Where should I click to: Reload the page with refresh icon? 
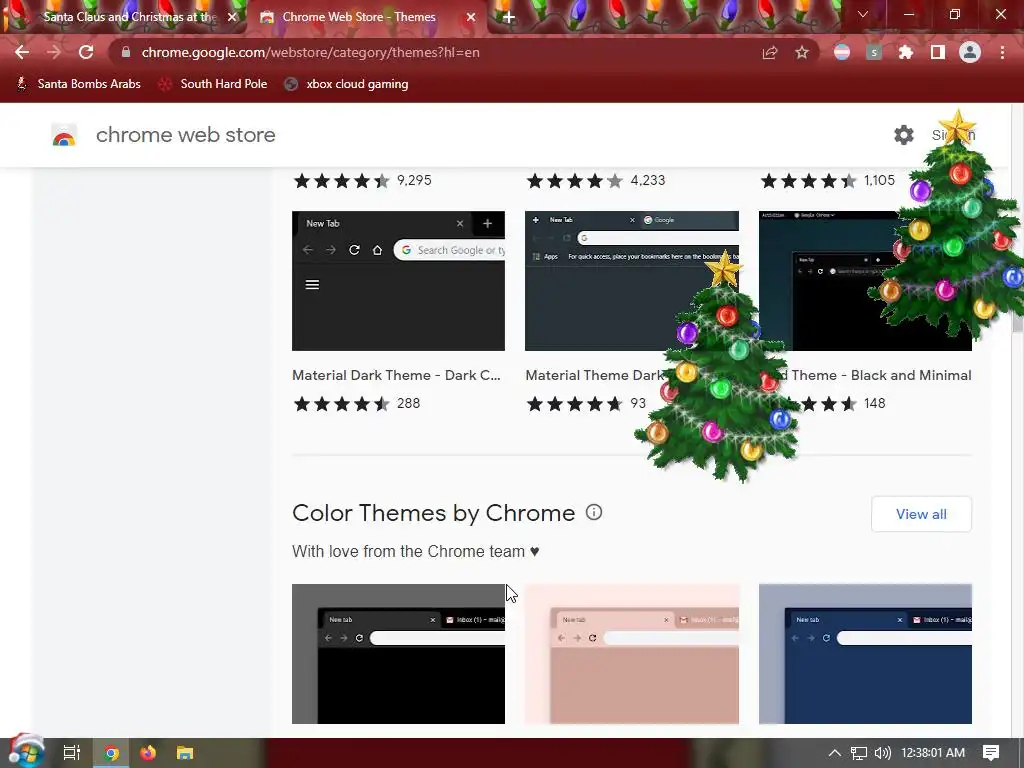pos(86,52)
